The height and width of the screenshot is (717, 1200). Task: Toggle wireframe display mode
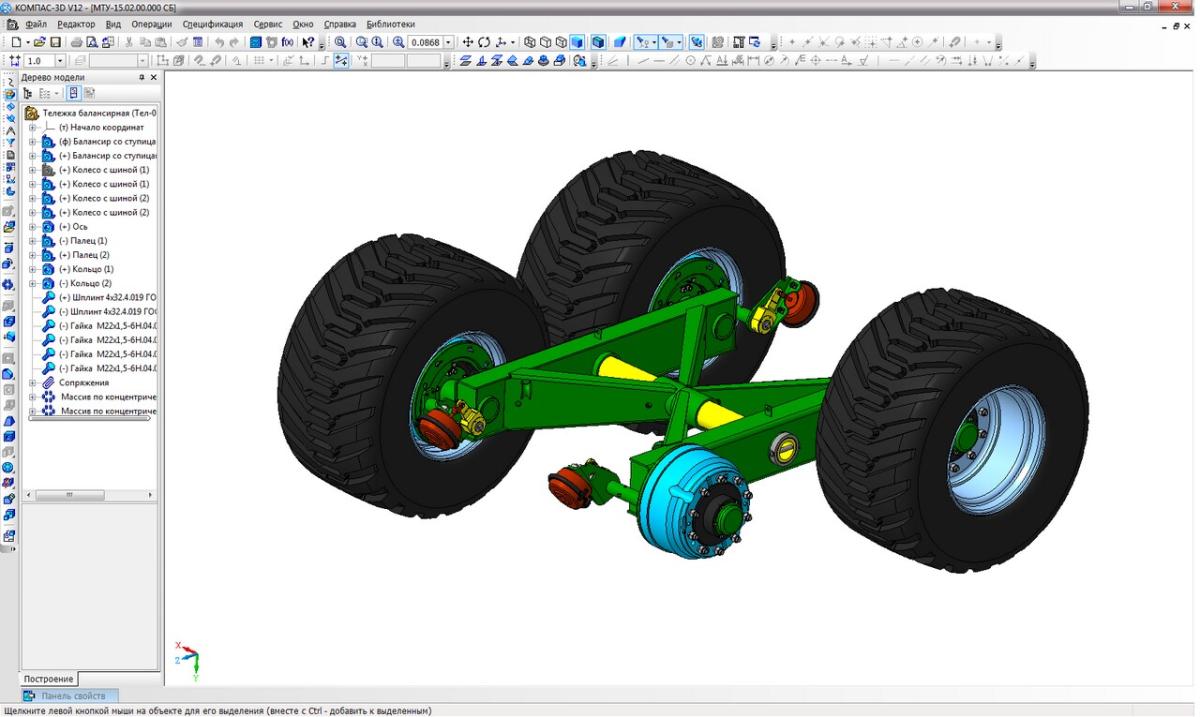pos(530,43)
